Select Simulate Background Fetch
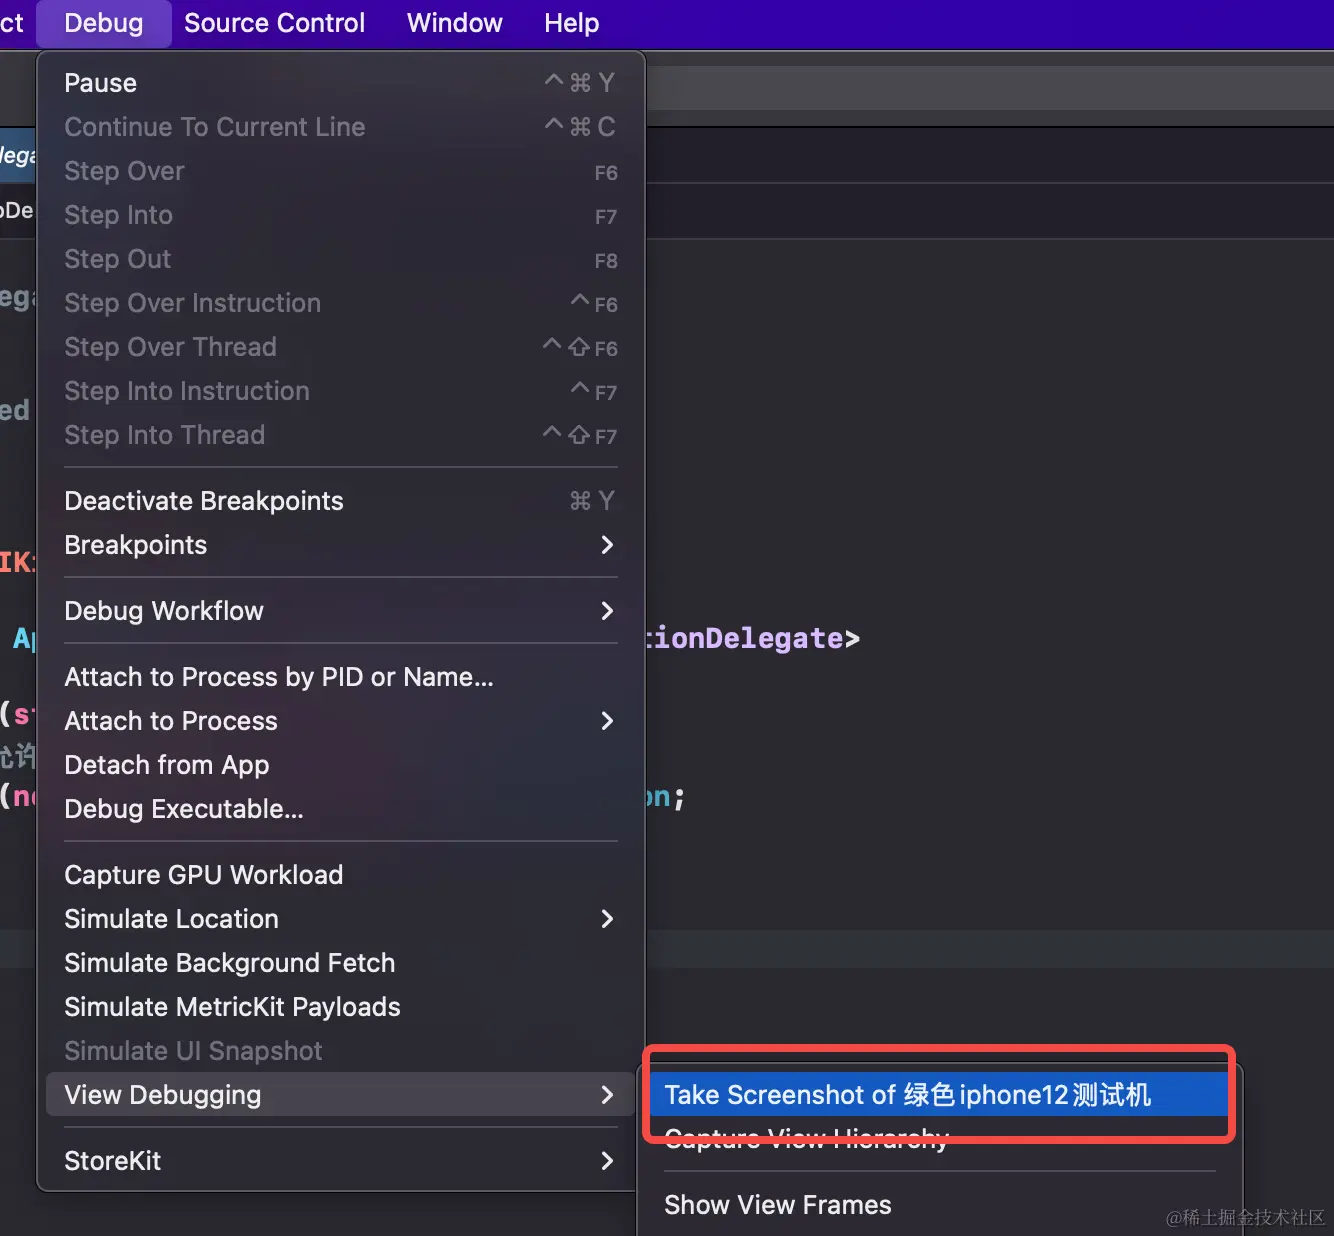Viewport: 1334px width, 1236px height. (230, 963)
